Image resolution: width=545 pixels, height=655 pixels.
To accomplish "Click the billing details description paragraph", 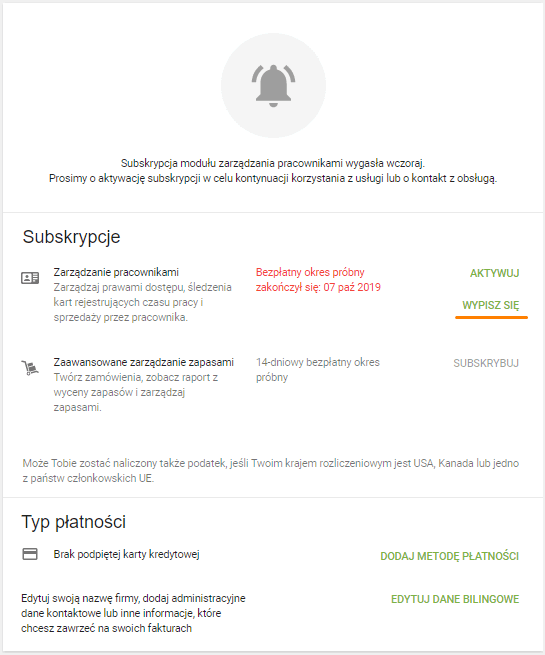I will coord(133,613).
